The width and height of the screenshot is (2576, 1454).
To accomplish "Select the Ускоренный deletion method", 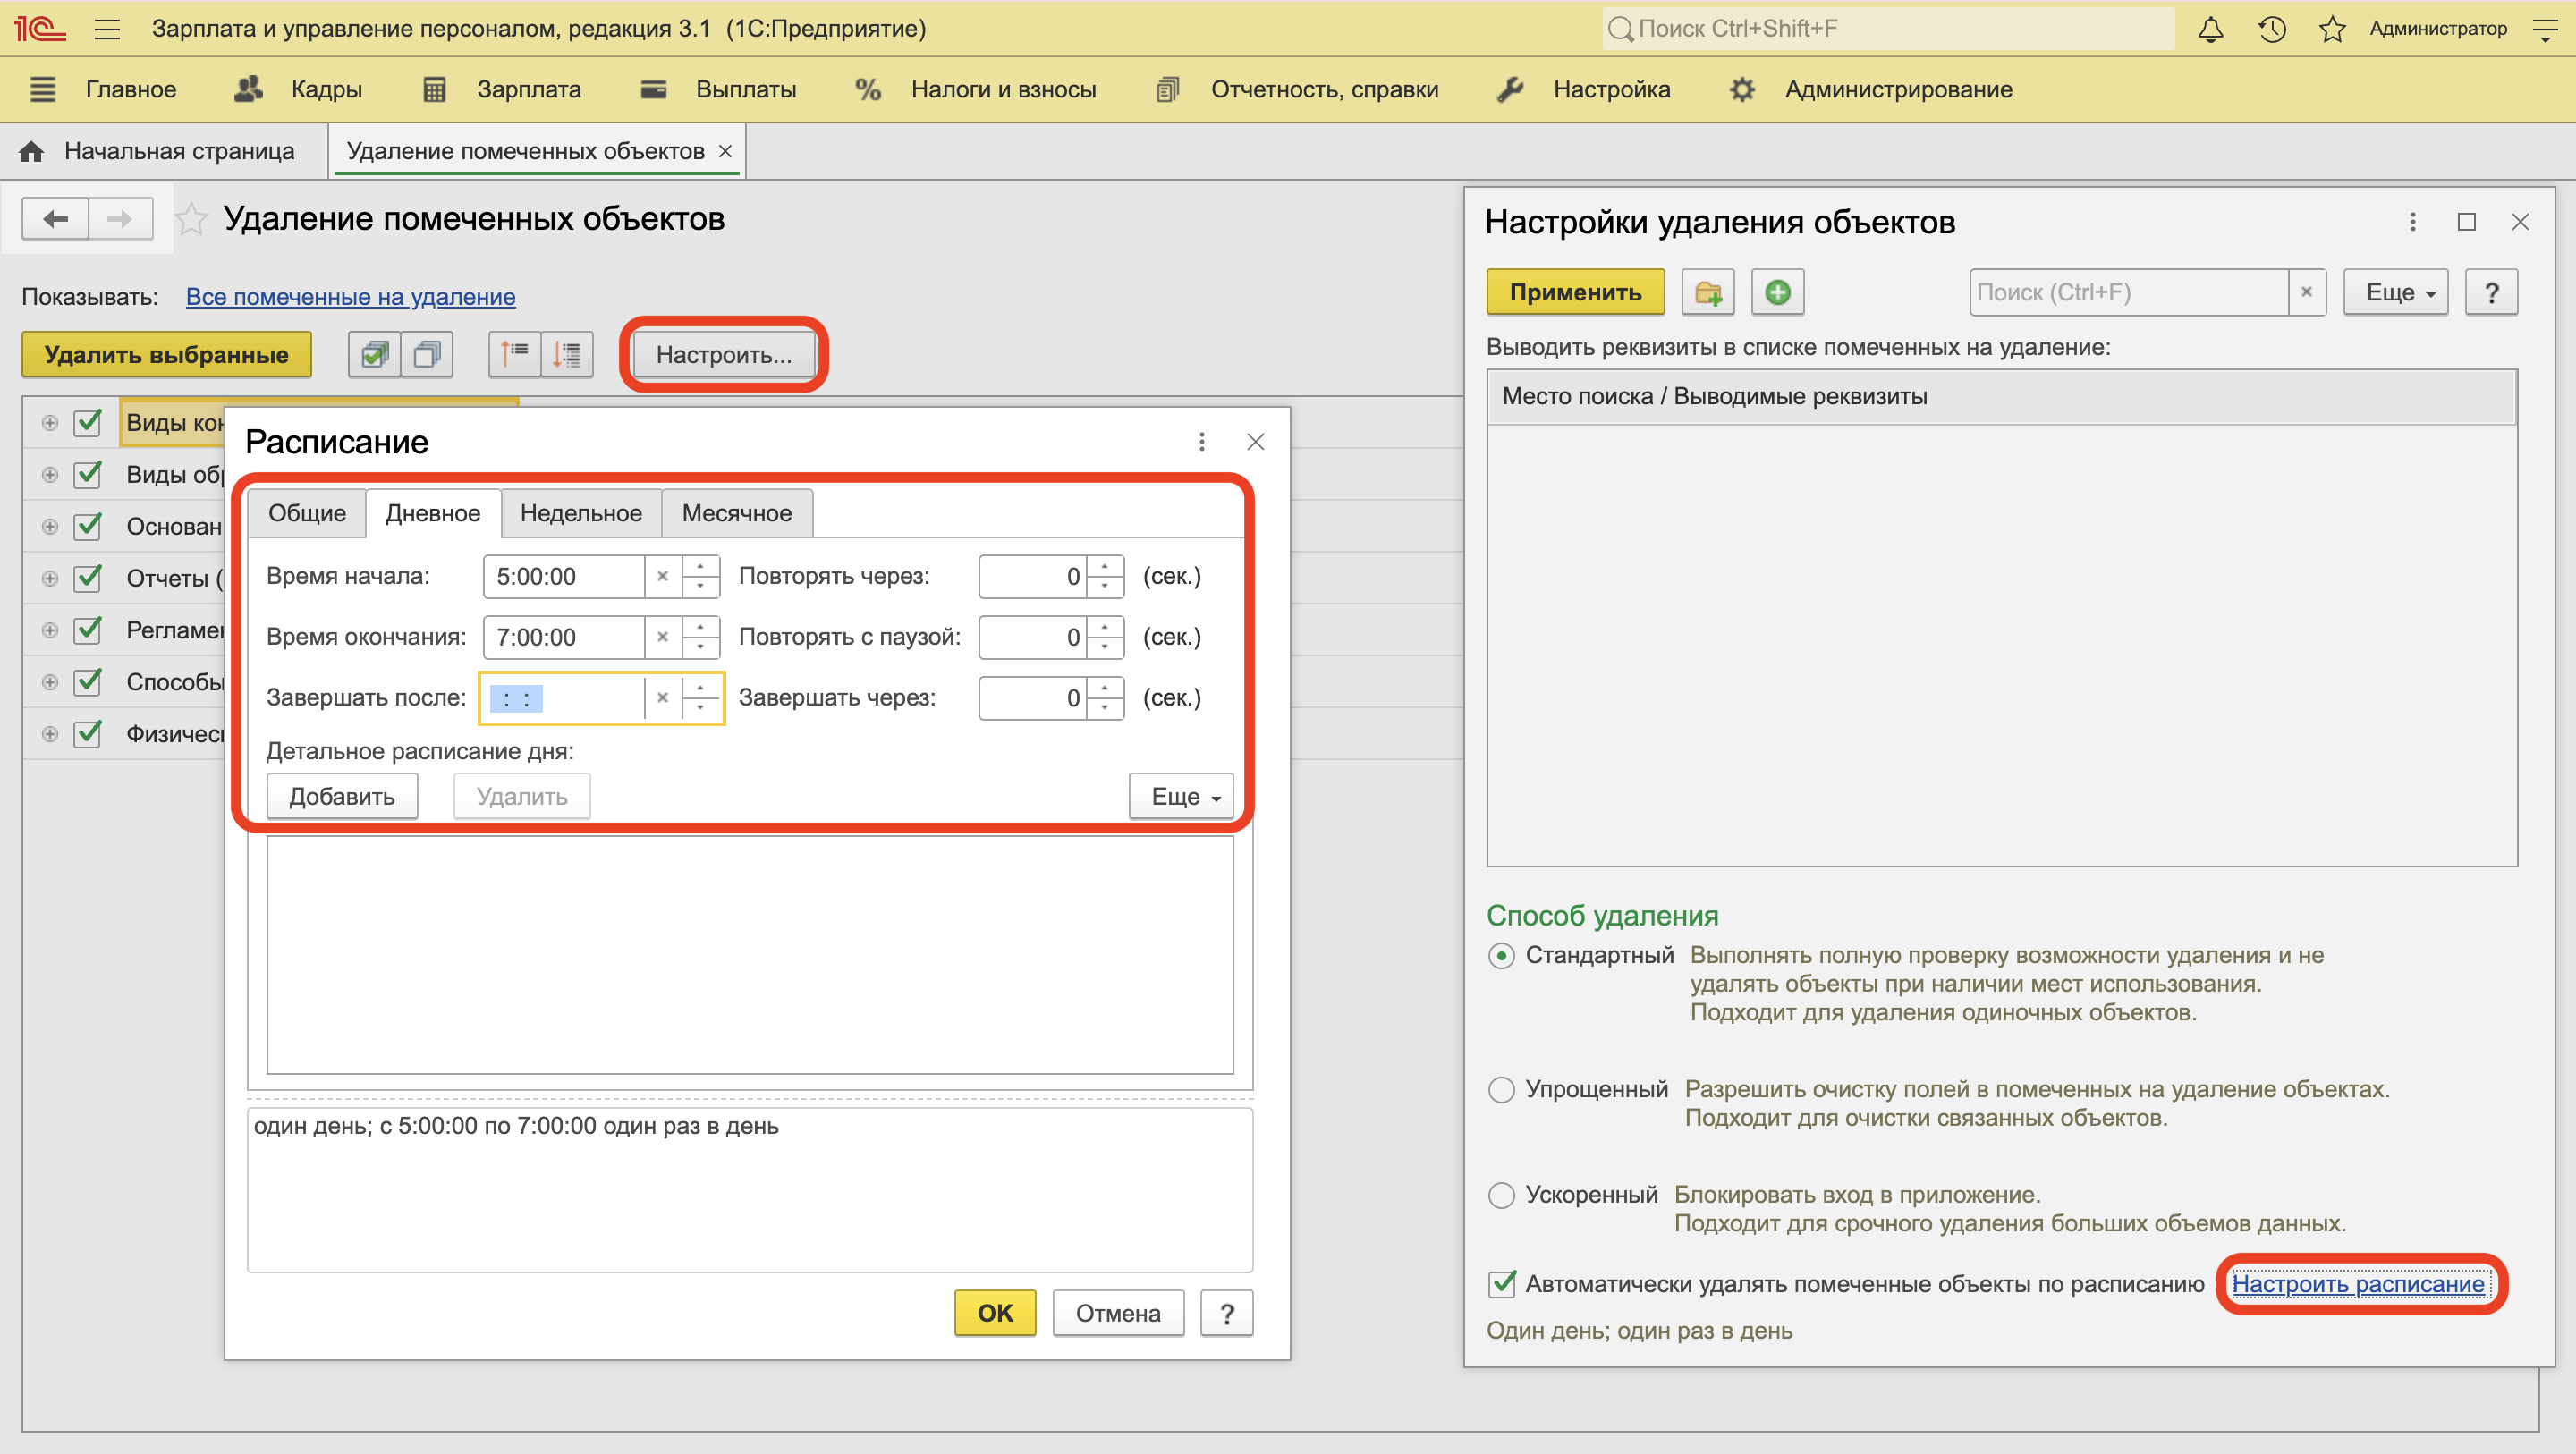I will point(1501,1195).
